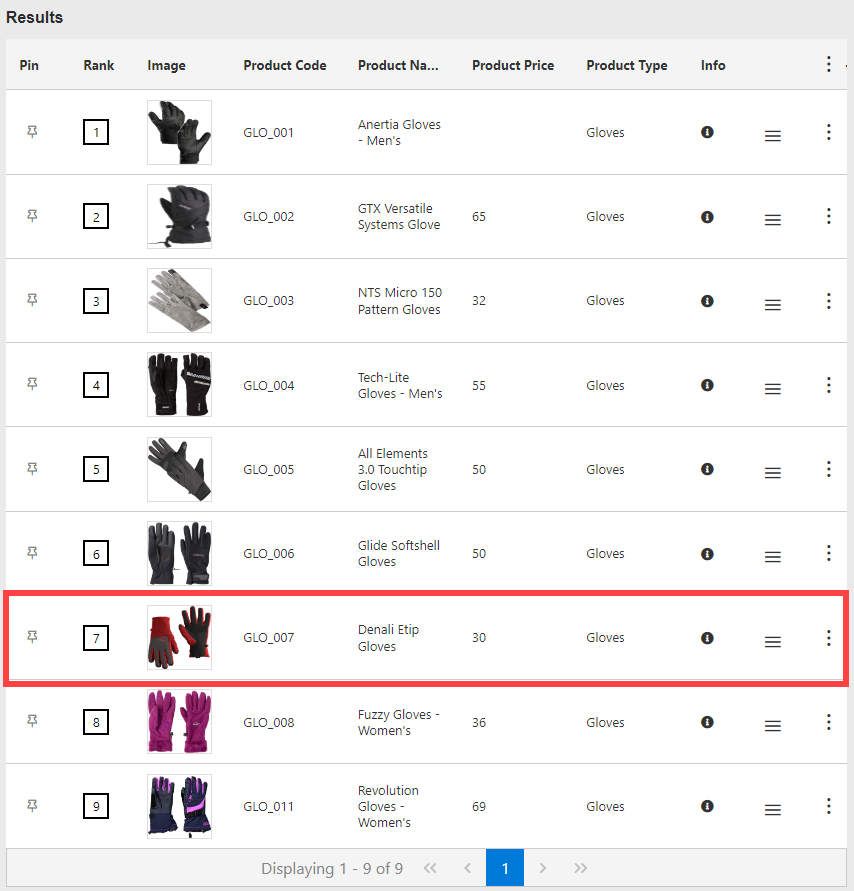The width and height of the screenshot is (854, 891).
Task: Open info for GTX Versatile Systems Glove
Action: (x=707, y=216)
